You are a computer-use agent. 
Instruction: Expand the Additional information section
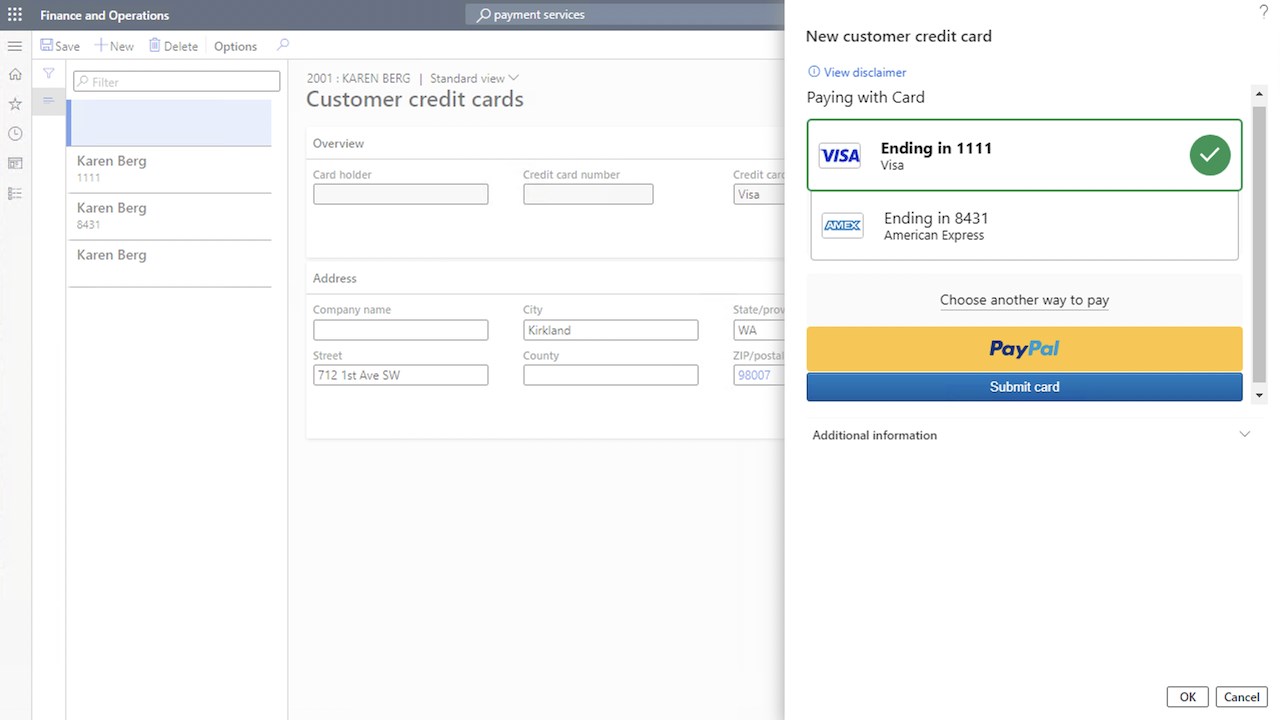(x=1031, y=435)
